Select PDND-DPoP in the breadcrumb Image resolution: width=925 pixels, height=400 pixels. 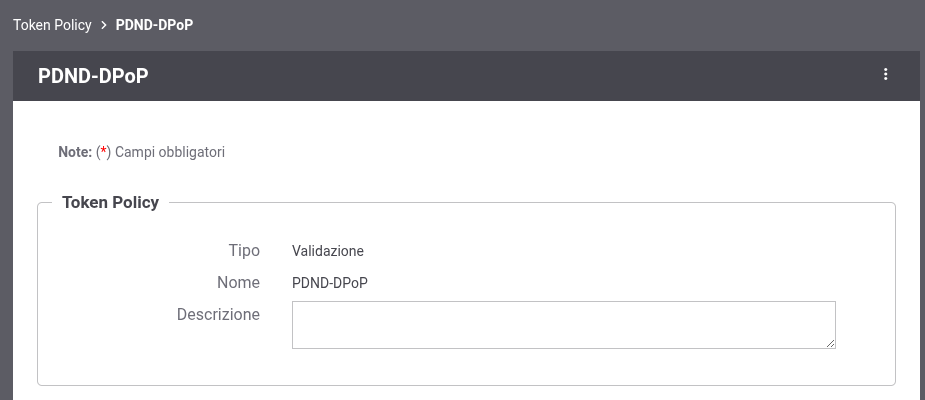154,24
